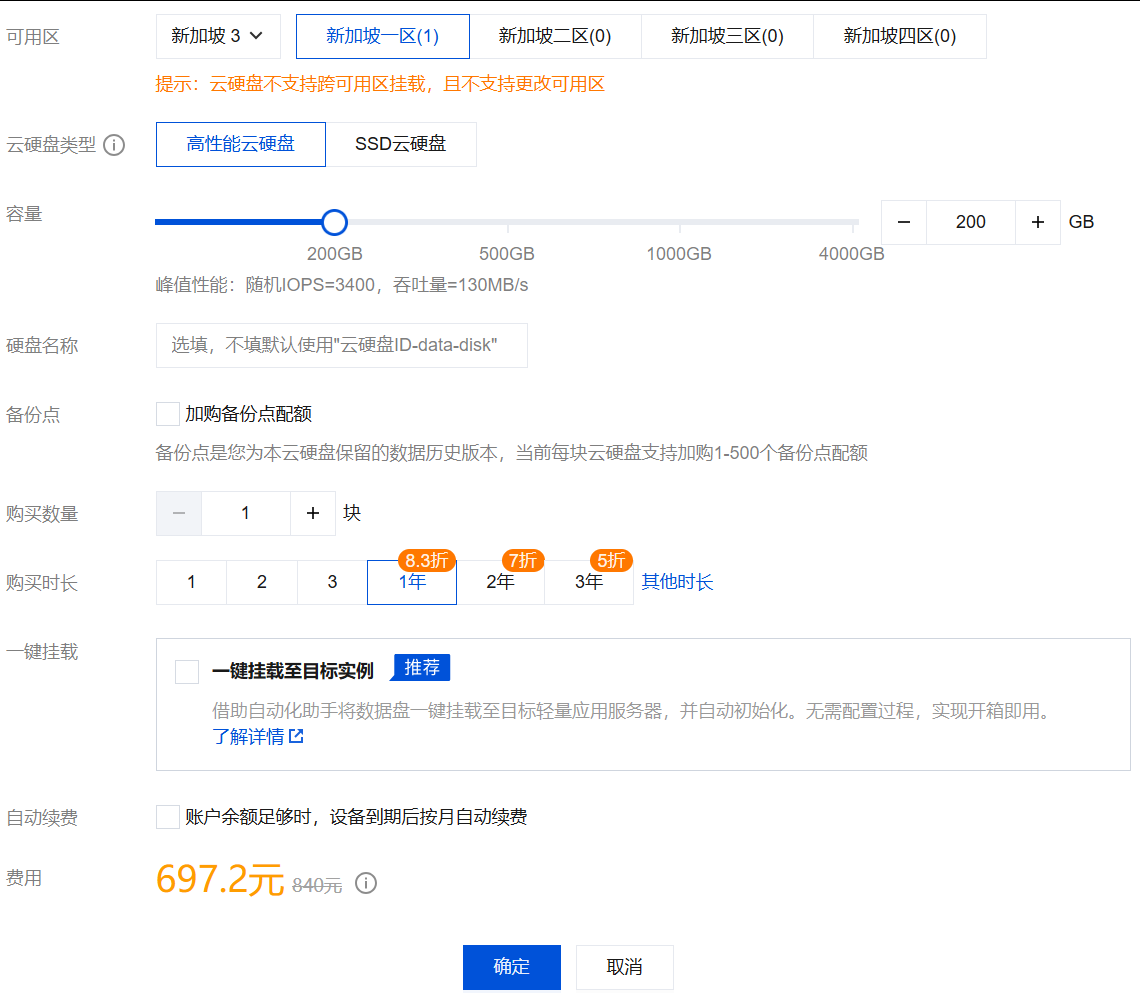Screen dimensions: 1140x1005
Task: Check 一键挂载至目标实例 option
Action: pyautogui.click(x=187, y=671)
